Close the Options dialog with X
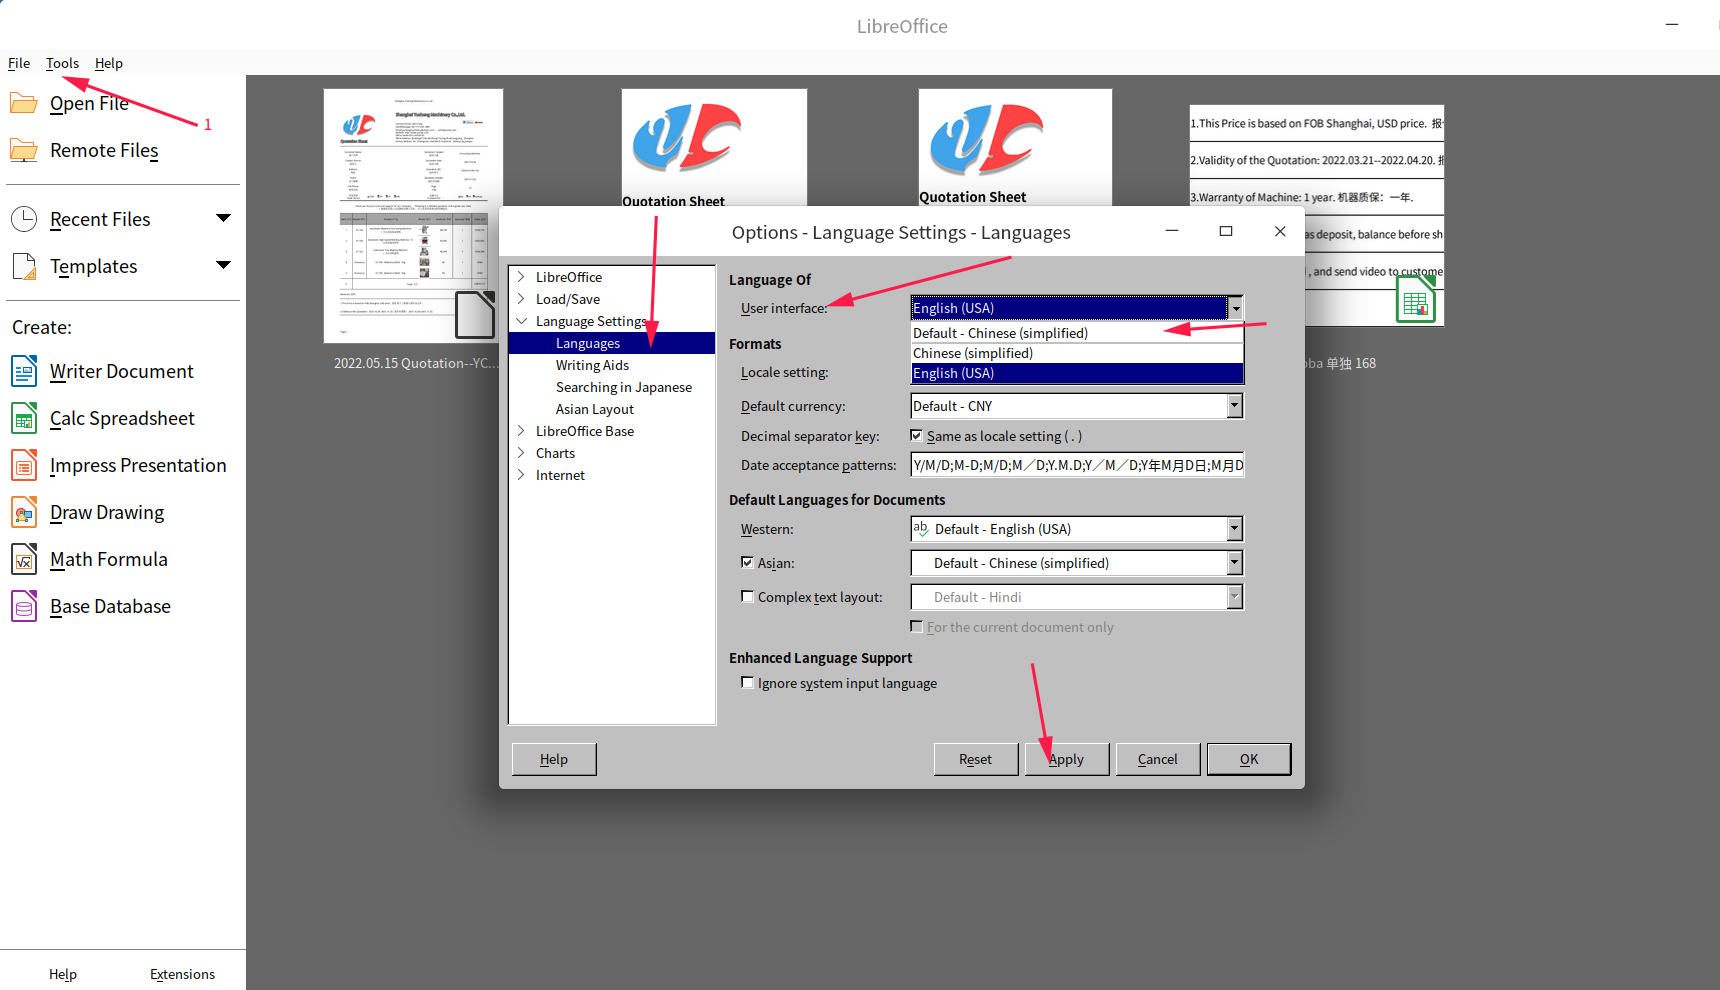The height and width of the screenshot is (990, 1720). pyautogui.click(x=1280, y=231)
